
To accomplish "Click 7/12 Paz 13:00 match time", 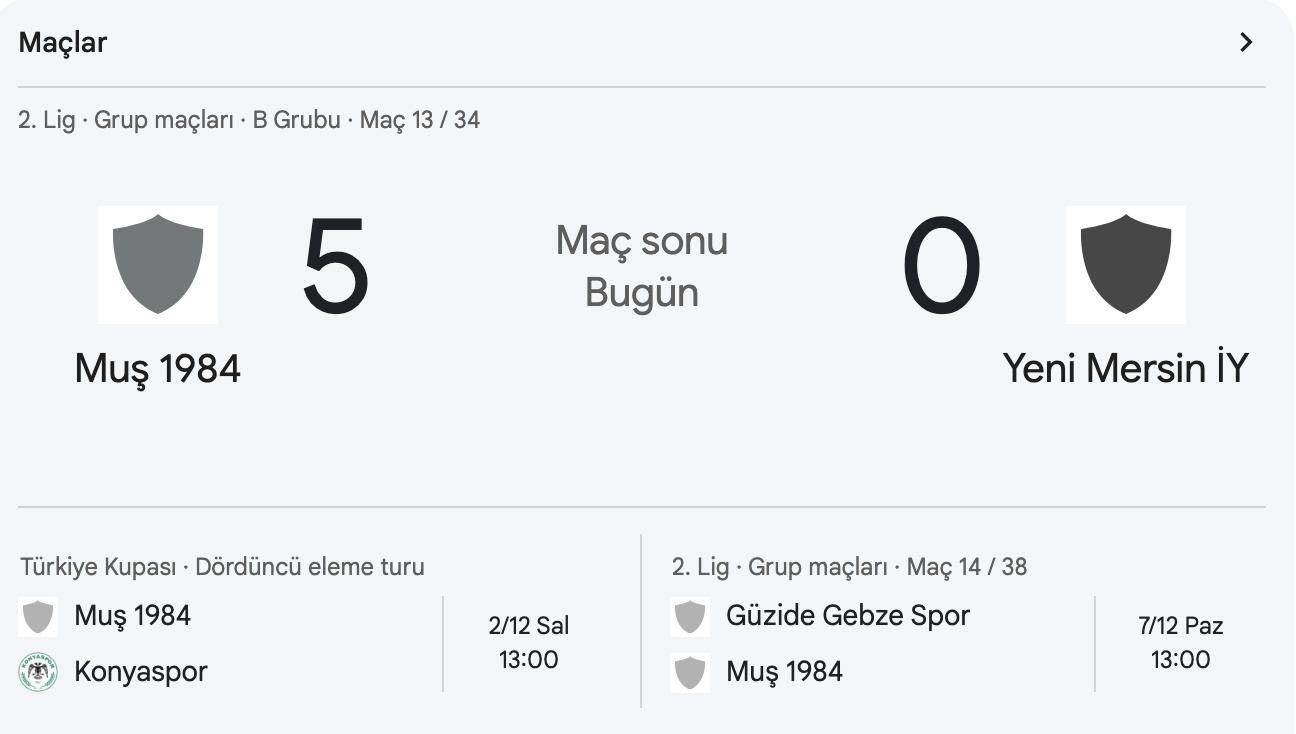I will click(1180, 643).
